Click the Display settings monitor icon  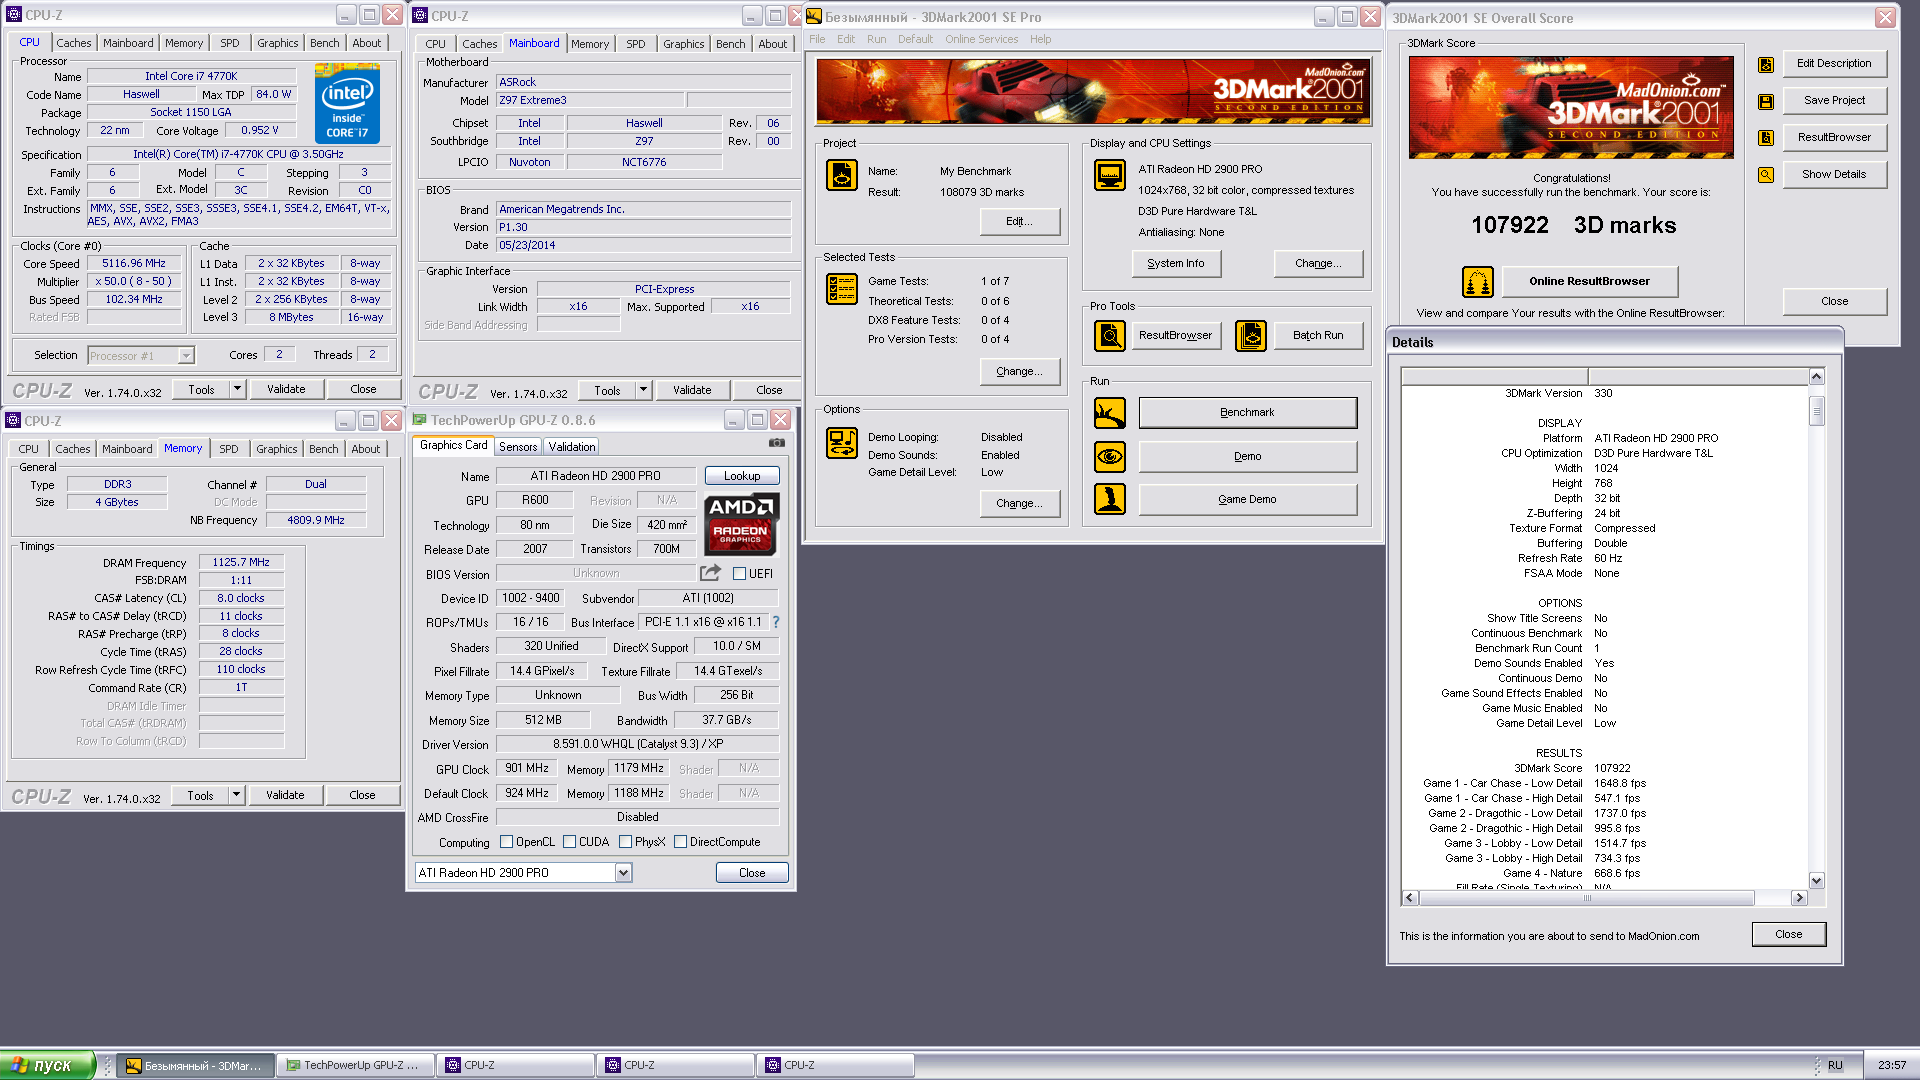click(1110, 175)
